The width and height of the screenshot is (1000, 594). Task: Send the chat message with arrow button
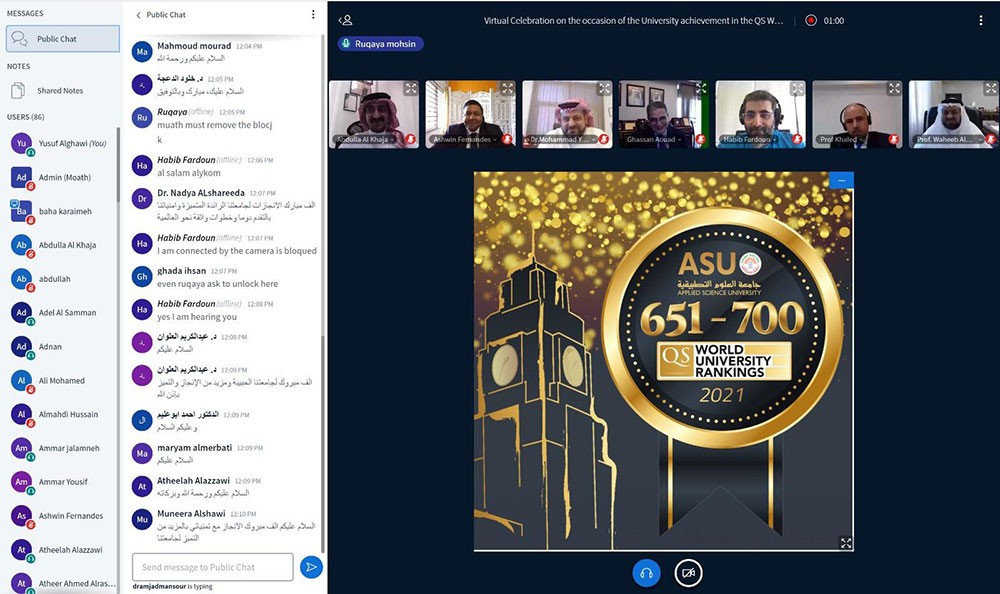coord(311,567)
